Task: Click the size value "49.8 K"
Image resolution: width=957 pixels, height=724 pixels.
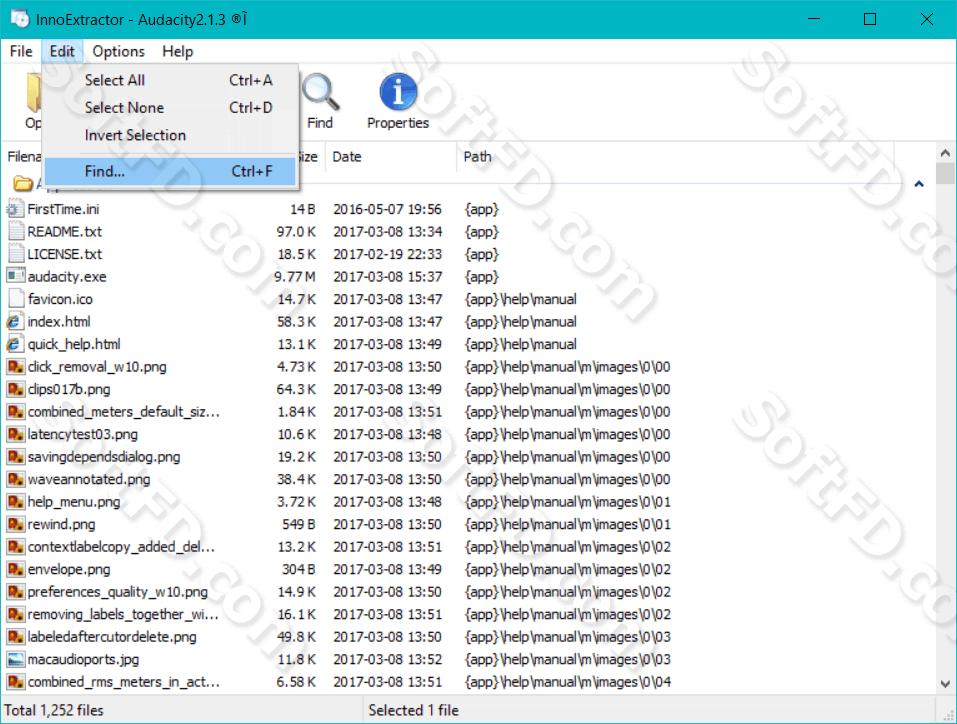Action: pos(296,637)
